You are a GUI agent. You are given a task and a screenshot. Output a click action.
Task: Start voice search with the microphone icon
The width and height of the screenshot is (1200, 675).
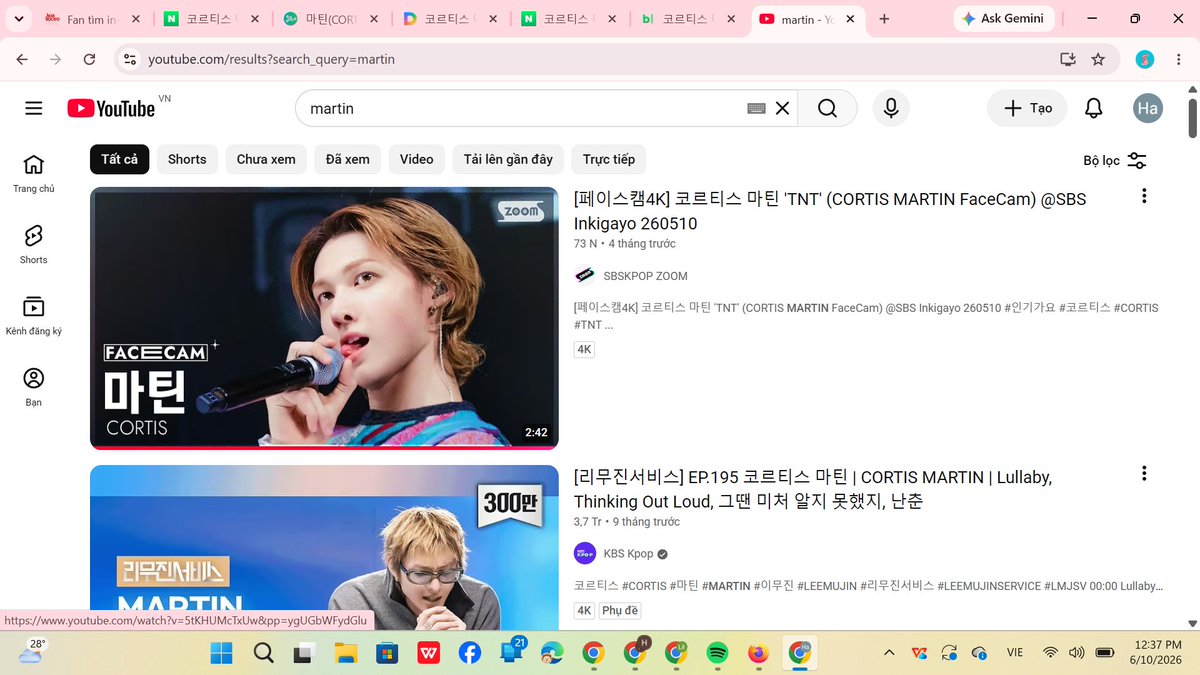click(x=891, y=108)
